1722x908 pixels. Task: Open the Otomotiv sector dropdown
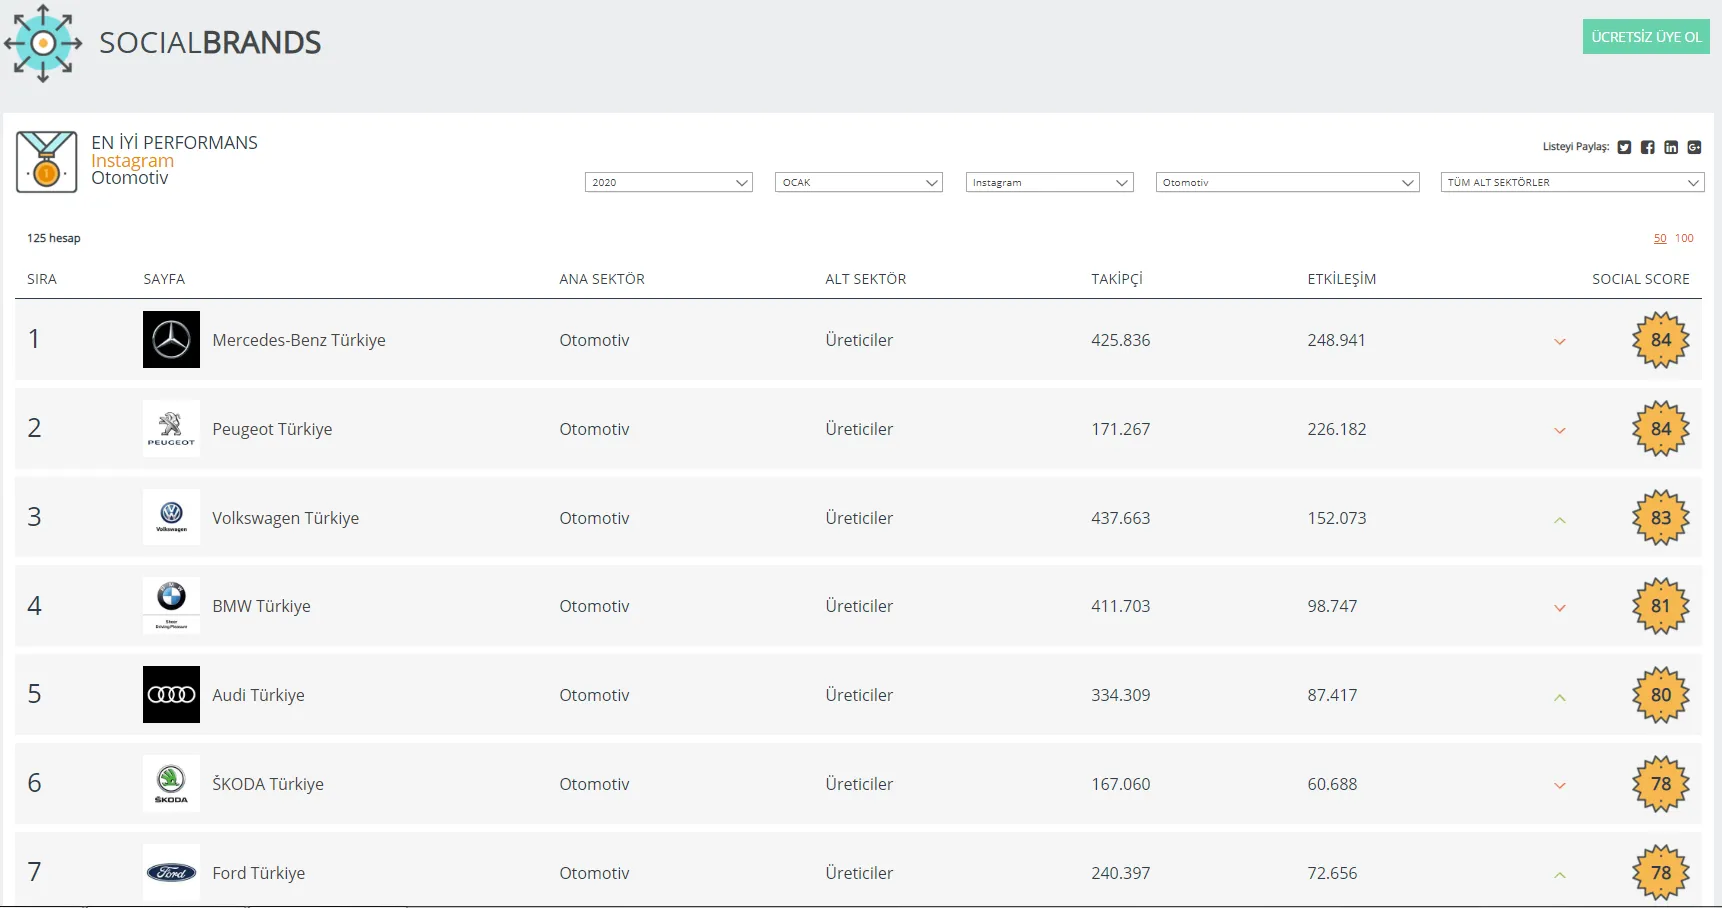1288,182
